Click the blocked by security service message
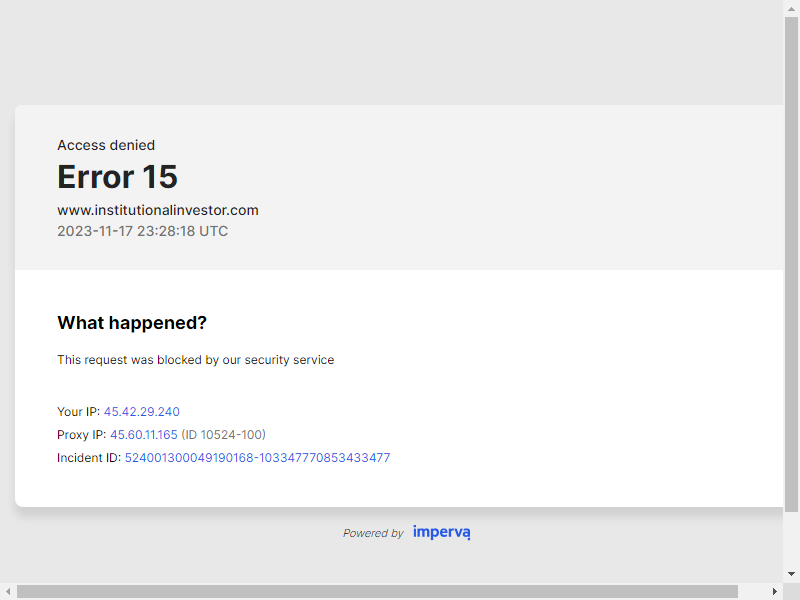Image resolution: width=800 pixels, height=600 pixels. click(195, 360)
